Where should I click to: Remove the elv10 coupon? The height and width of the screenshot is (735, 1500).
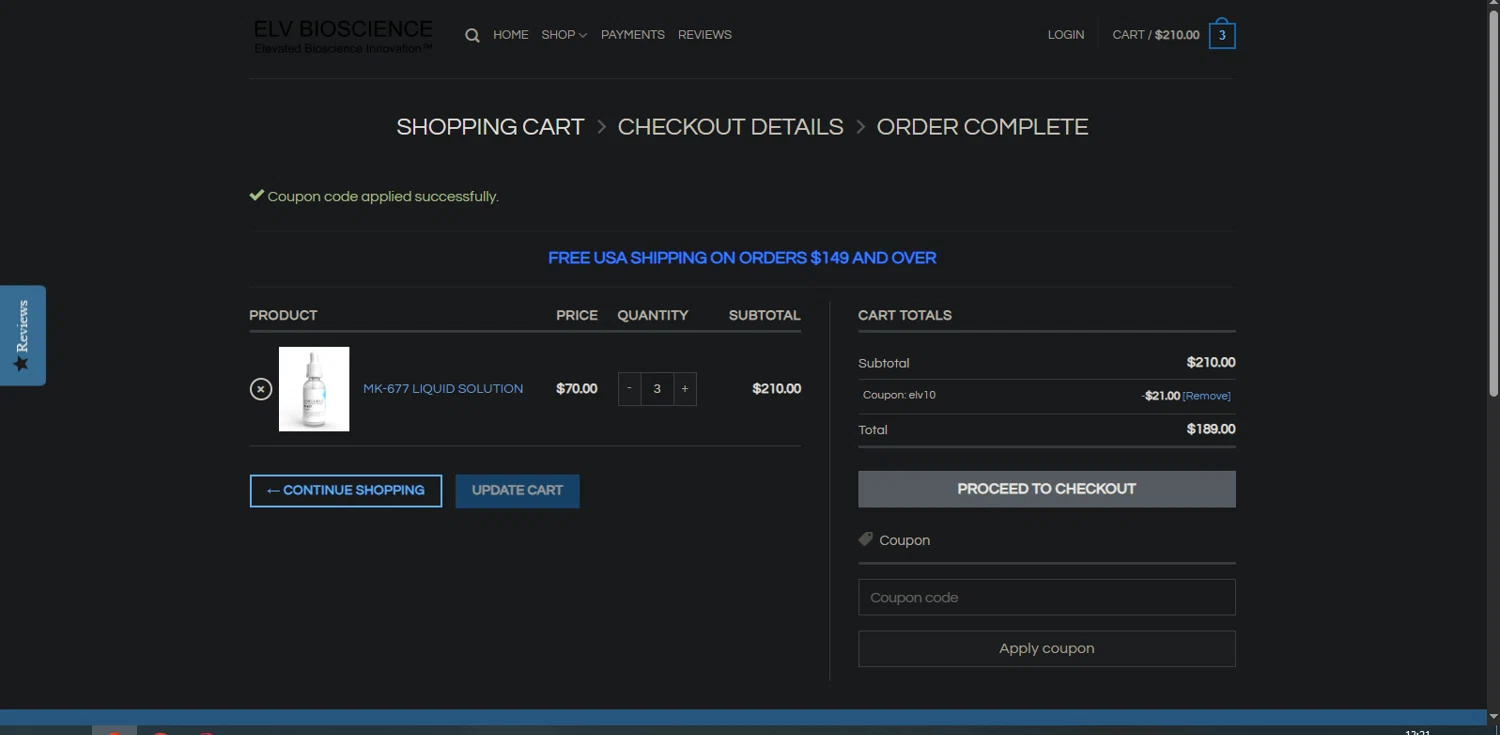[1207, 396]
